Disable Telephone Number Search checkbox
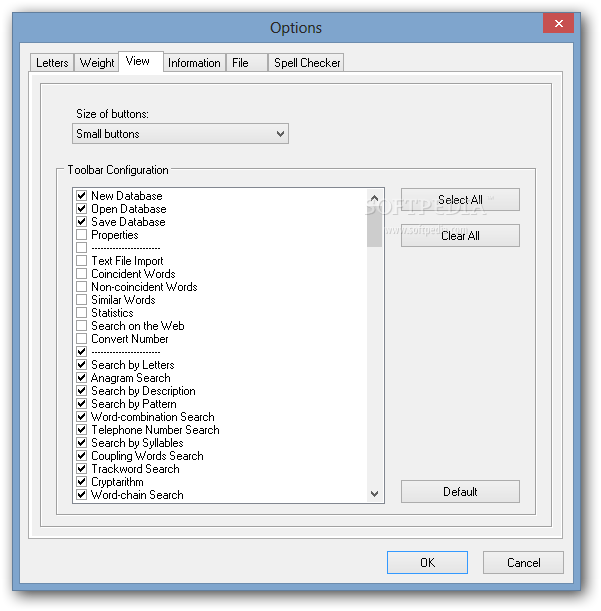Screen dimensions: 601x611 [x=81, y=430]
